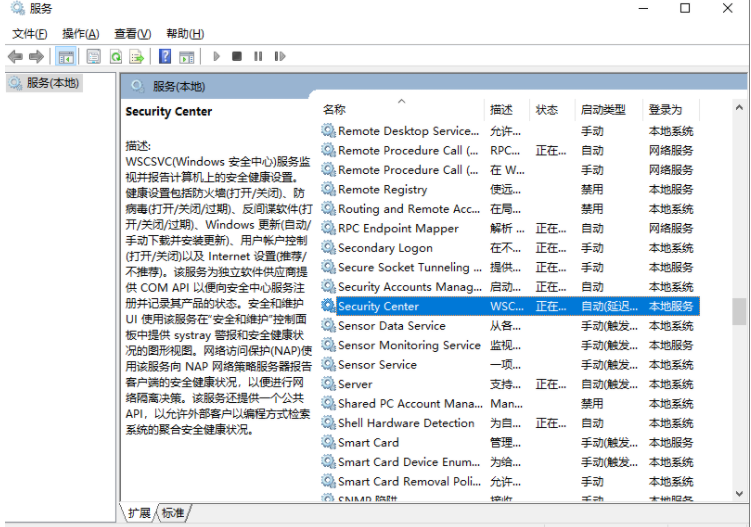This screenshot has height=527, width=751.
Task: Select the Remote Registry service row
Action: click(x=382, y=189)
